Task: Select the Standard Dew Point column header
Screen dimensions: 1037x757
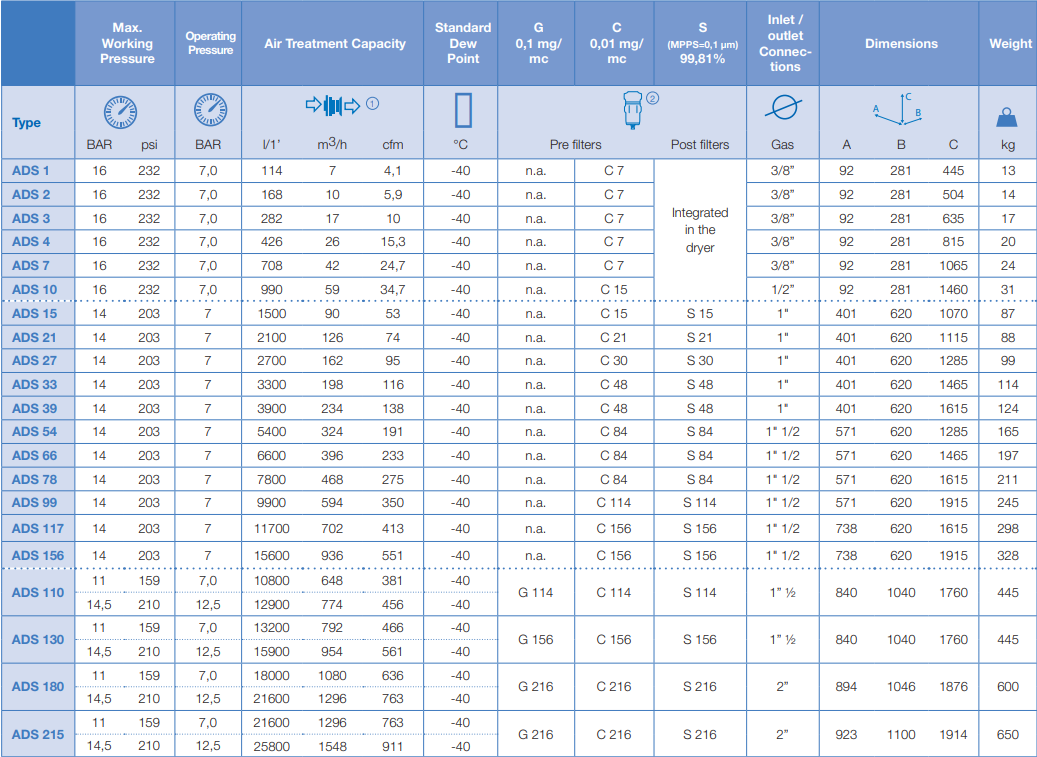Action: (462, 43)
